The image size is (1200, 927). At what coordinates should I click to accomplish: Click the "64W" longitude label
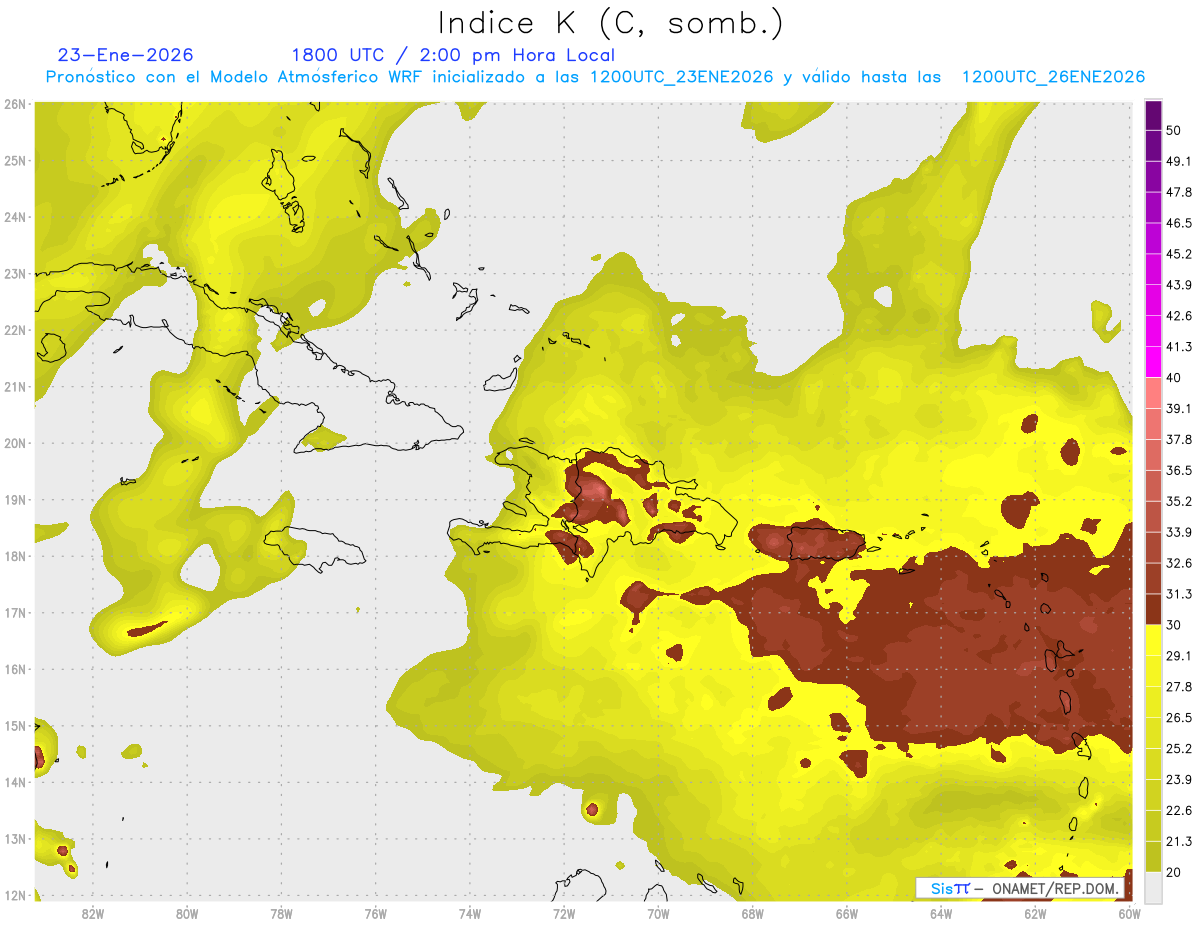[941, 913]
